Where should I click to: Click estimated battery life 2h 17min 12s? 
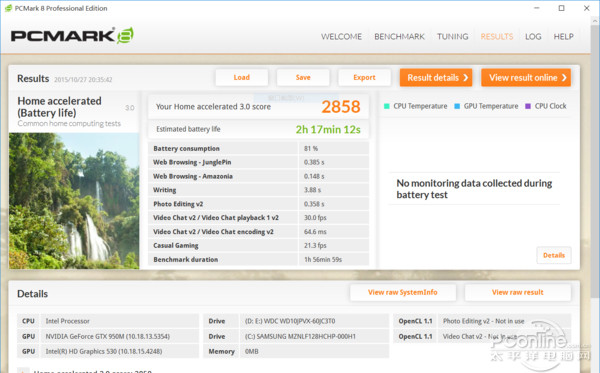click(x=328, y=130)
